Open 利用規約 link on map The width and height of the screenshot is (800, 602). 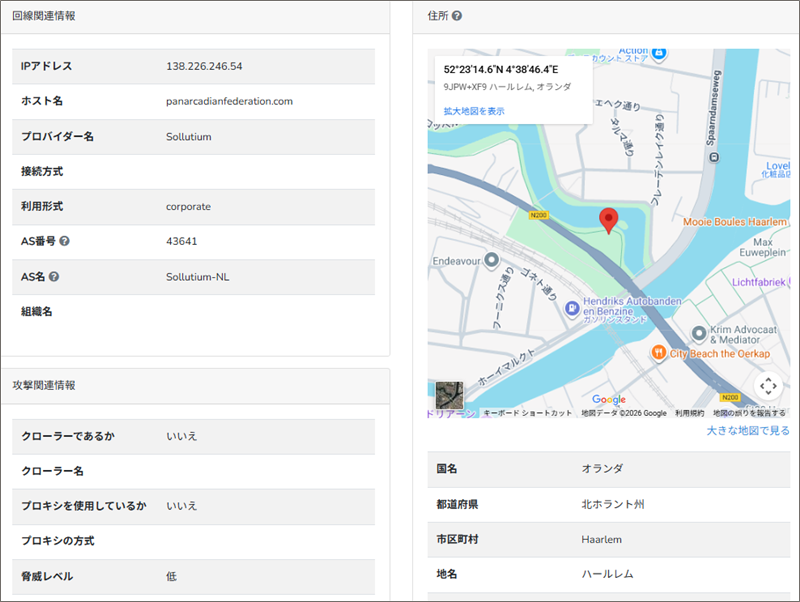[689, 413]
